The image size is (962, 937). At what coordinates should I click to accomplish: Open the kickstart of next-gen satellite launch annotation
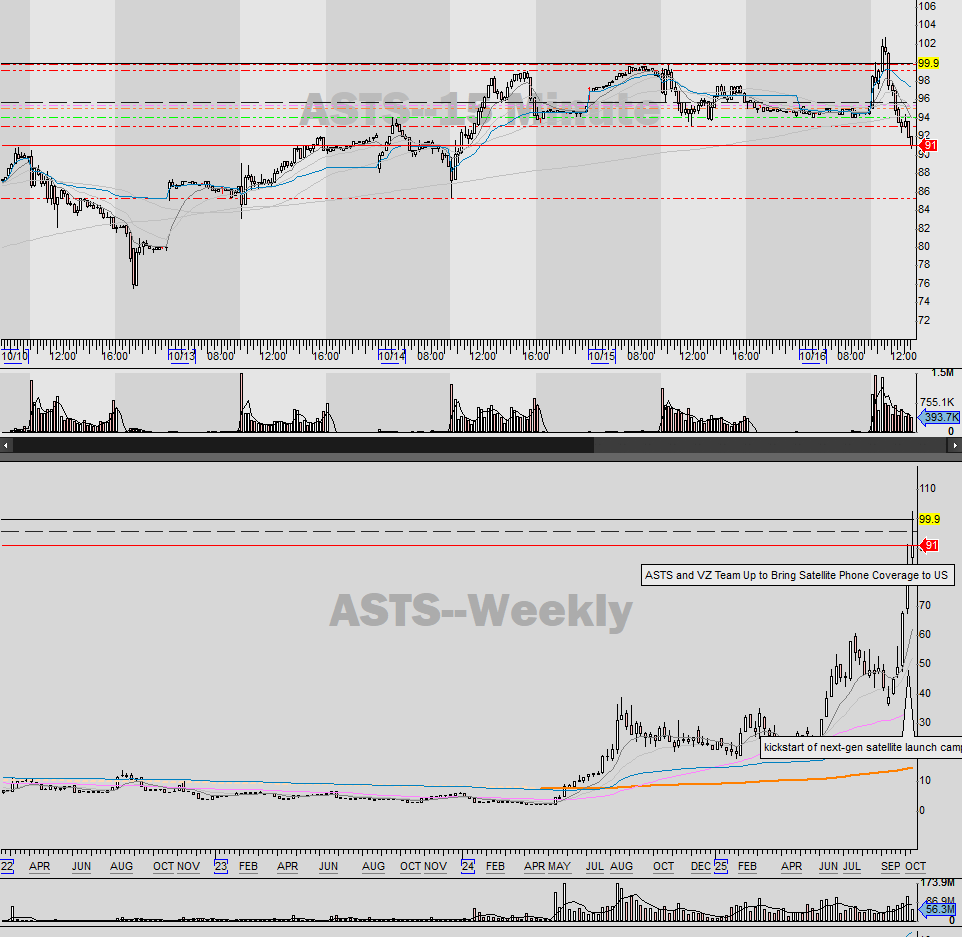(861, 747)
